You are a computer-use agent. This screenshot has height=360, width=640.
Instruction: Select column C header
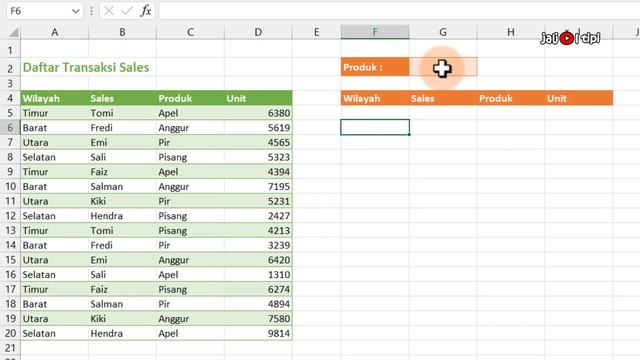coord(190,32)
